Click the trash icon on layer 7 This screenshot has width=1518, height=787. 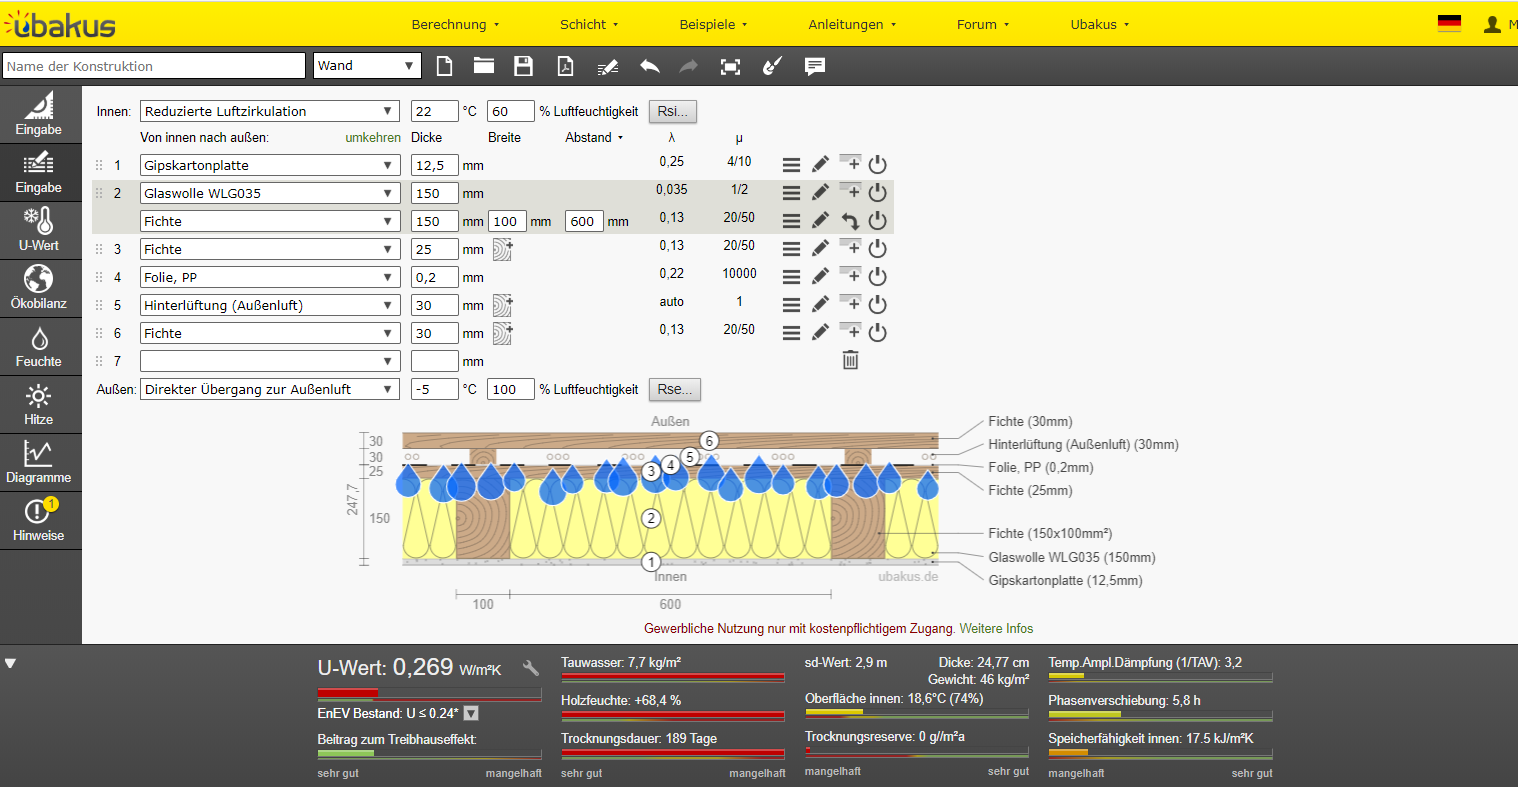coord(850,360)
